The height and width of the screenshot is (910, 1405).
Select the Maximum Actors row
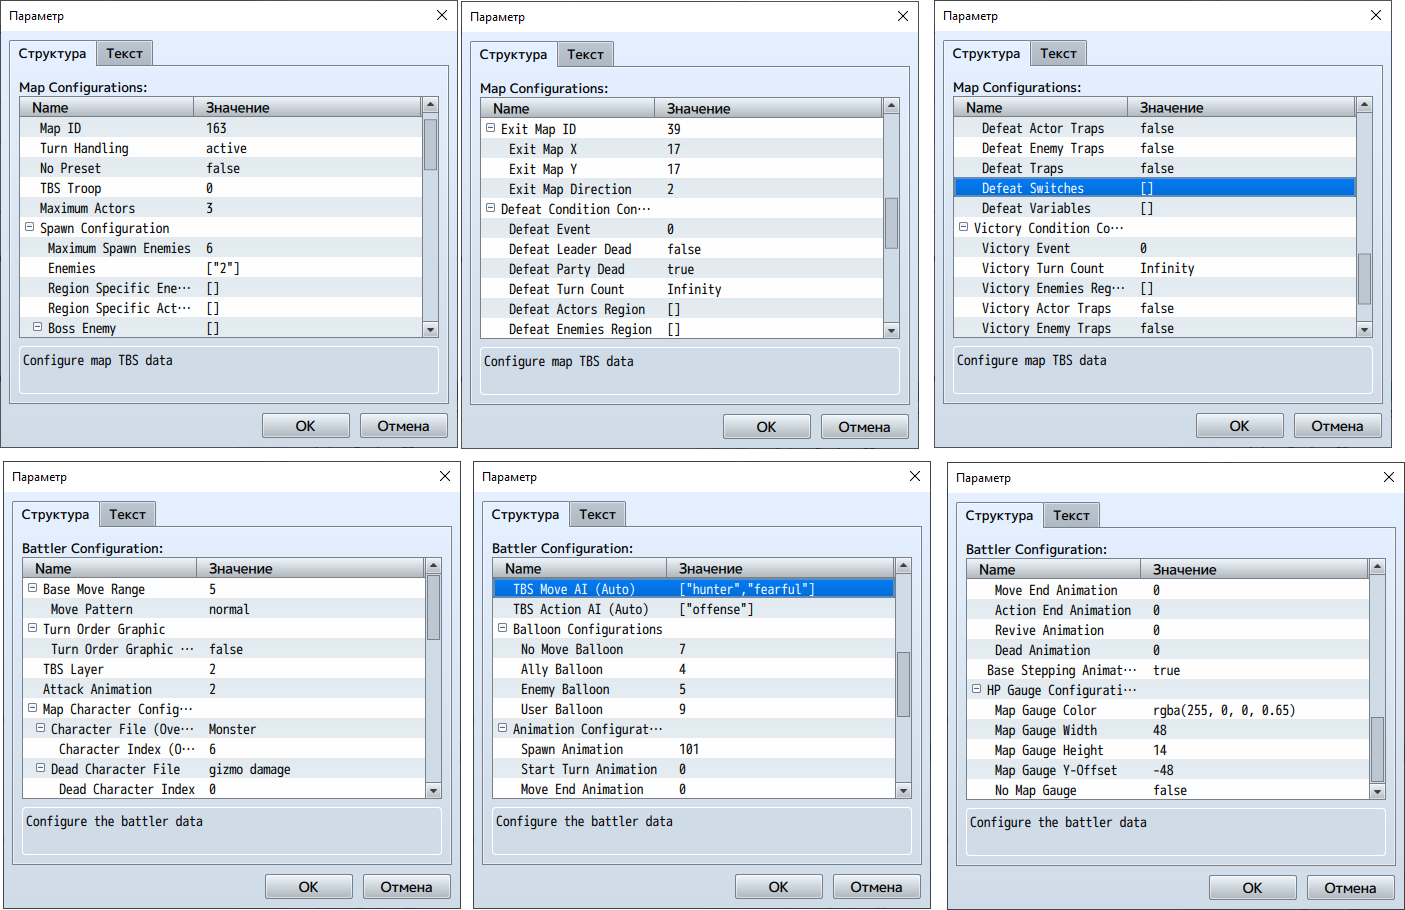221,208
